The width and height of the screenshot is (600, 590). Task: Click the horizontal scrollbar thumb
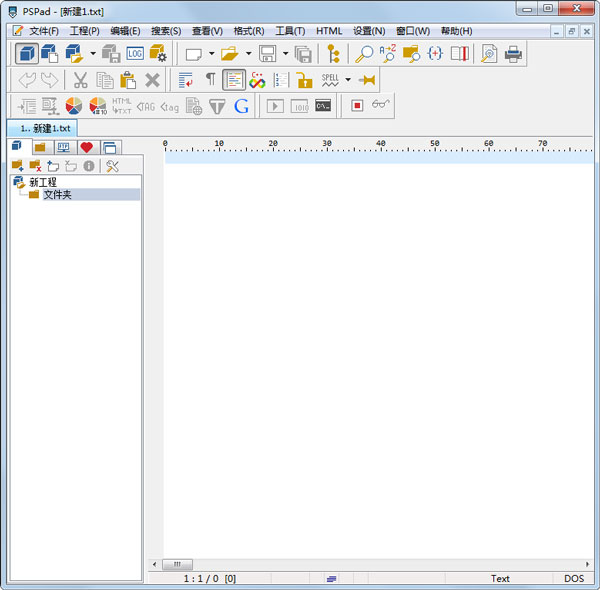pos(177,564)
